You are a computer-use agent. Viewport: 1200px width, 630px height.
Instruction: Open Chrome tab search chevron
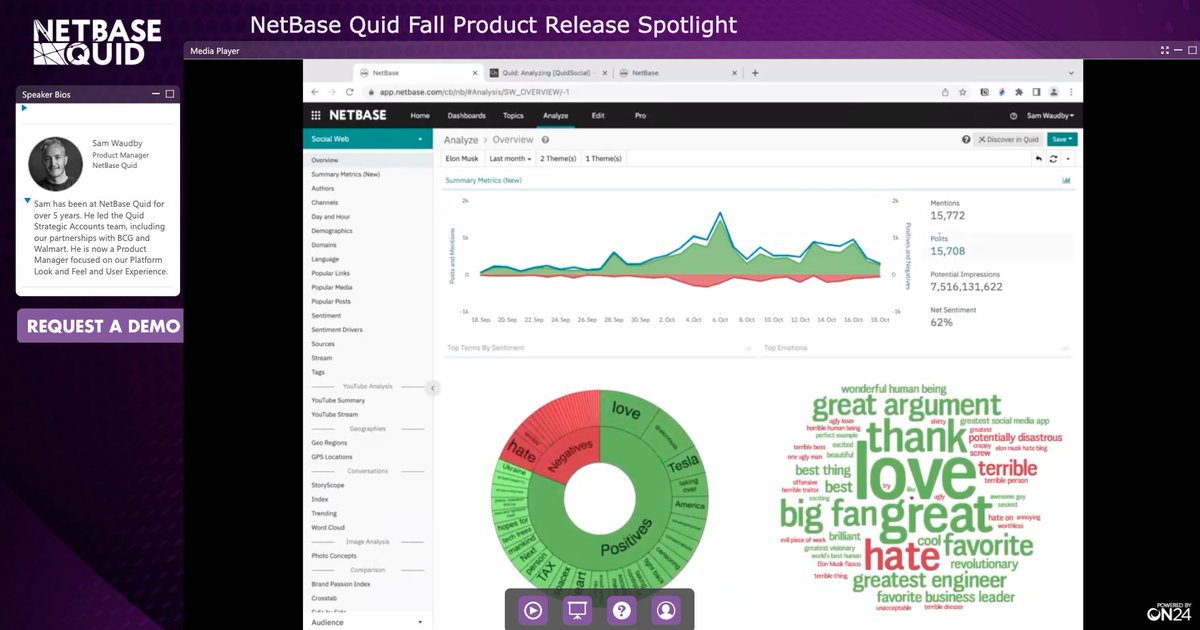[x=1071, y=73]
